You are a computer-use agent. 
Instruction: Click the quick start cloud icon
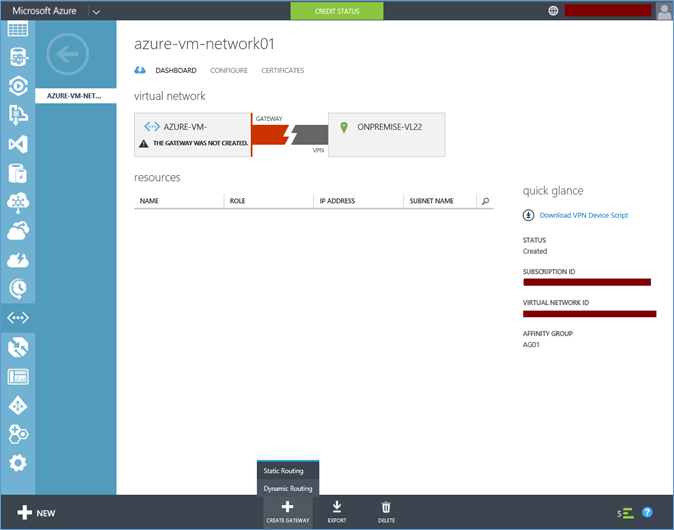pyautogui.click(x=140, y=70)
